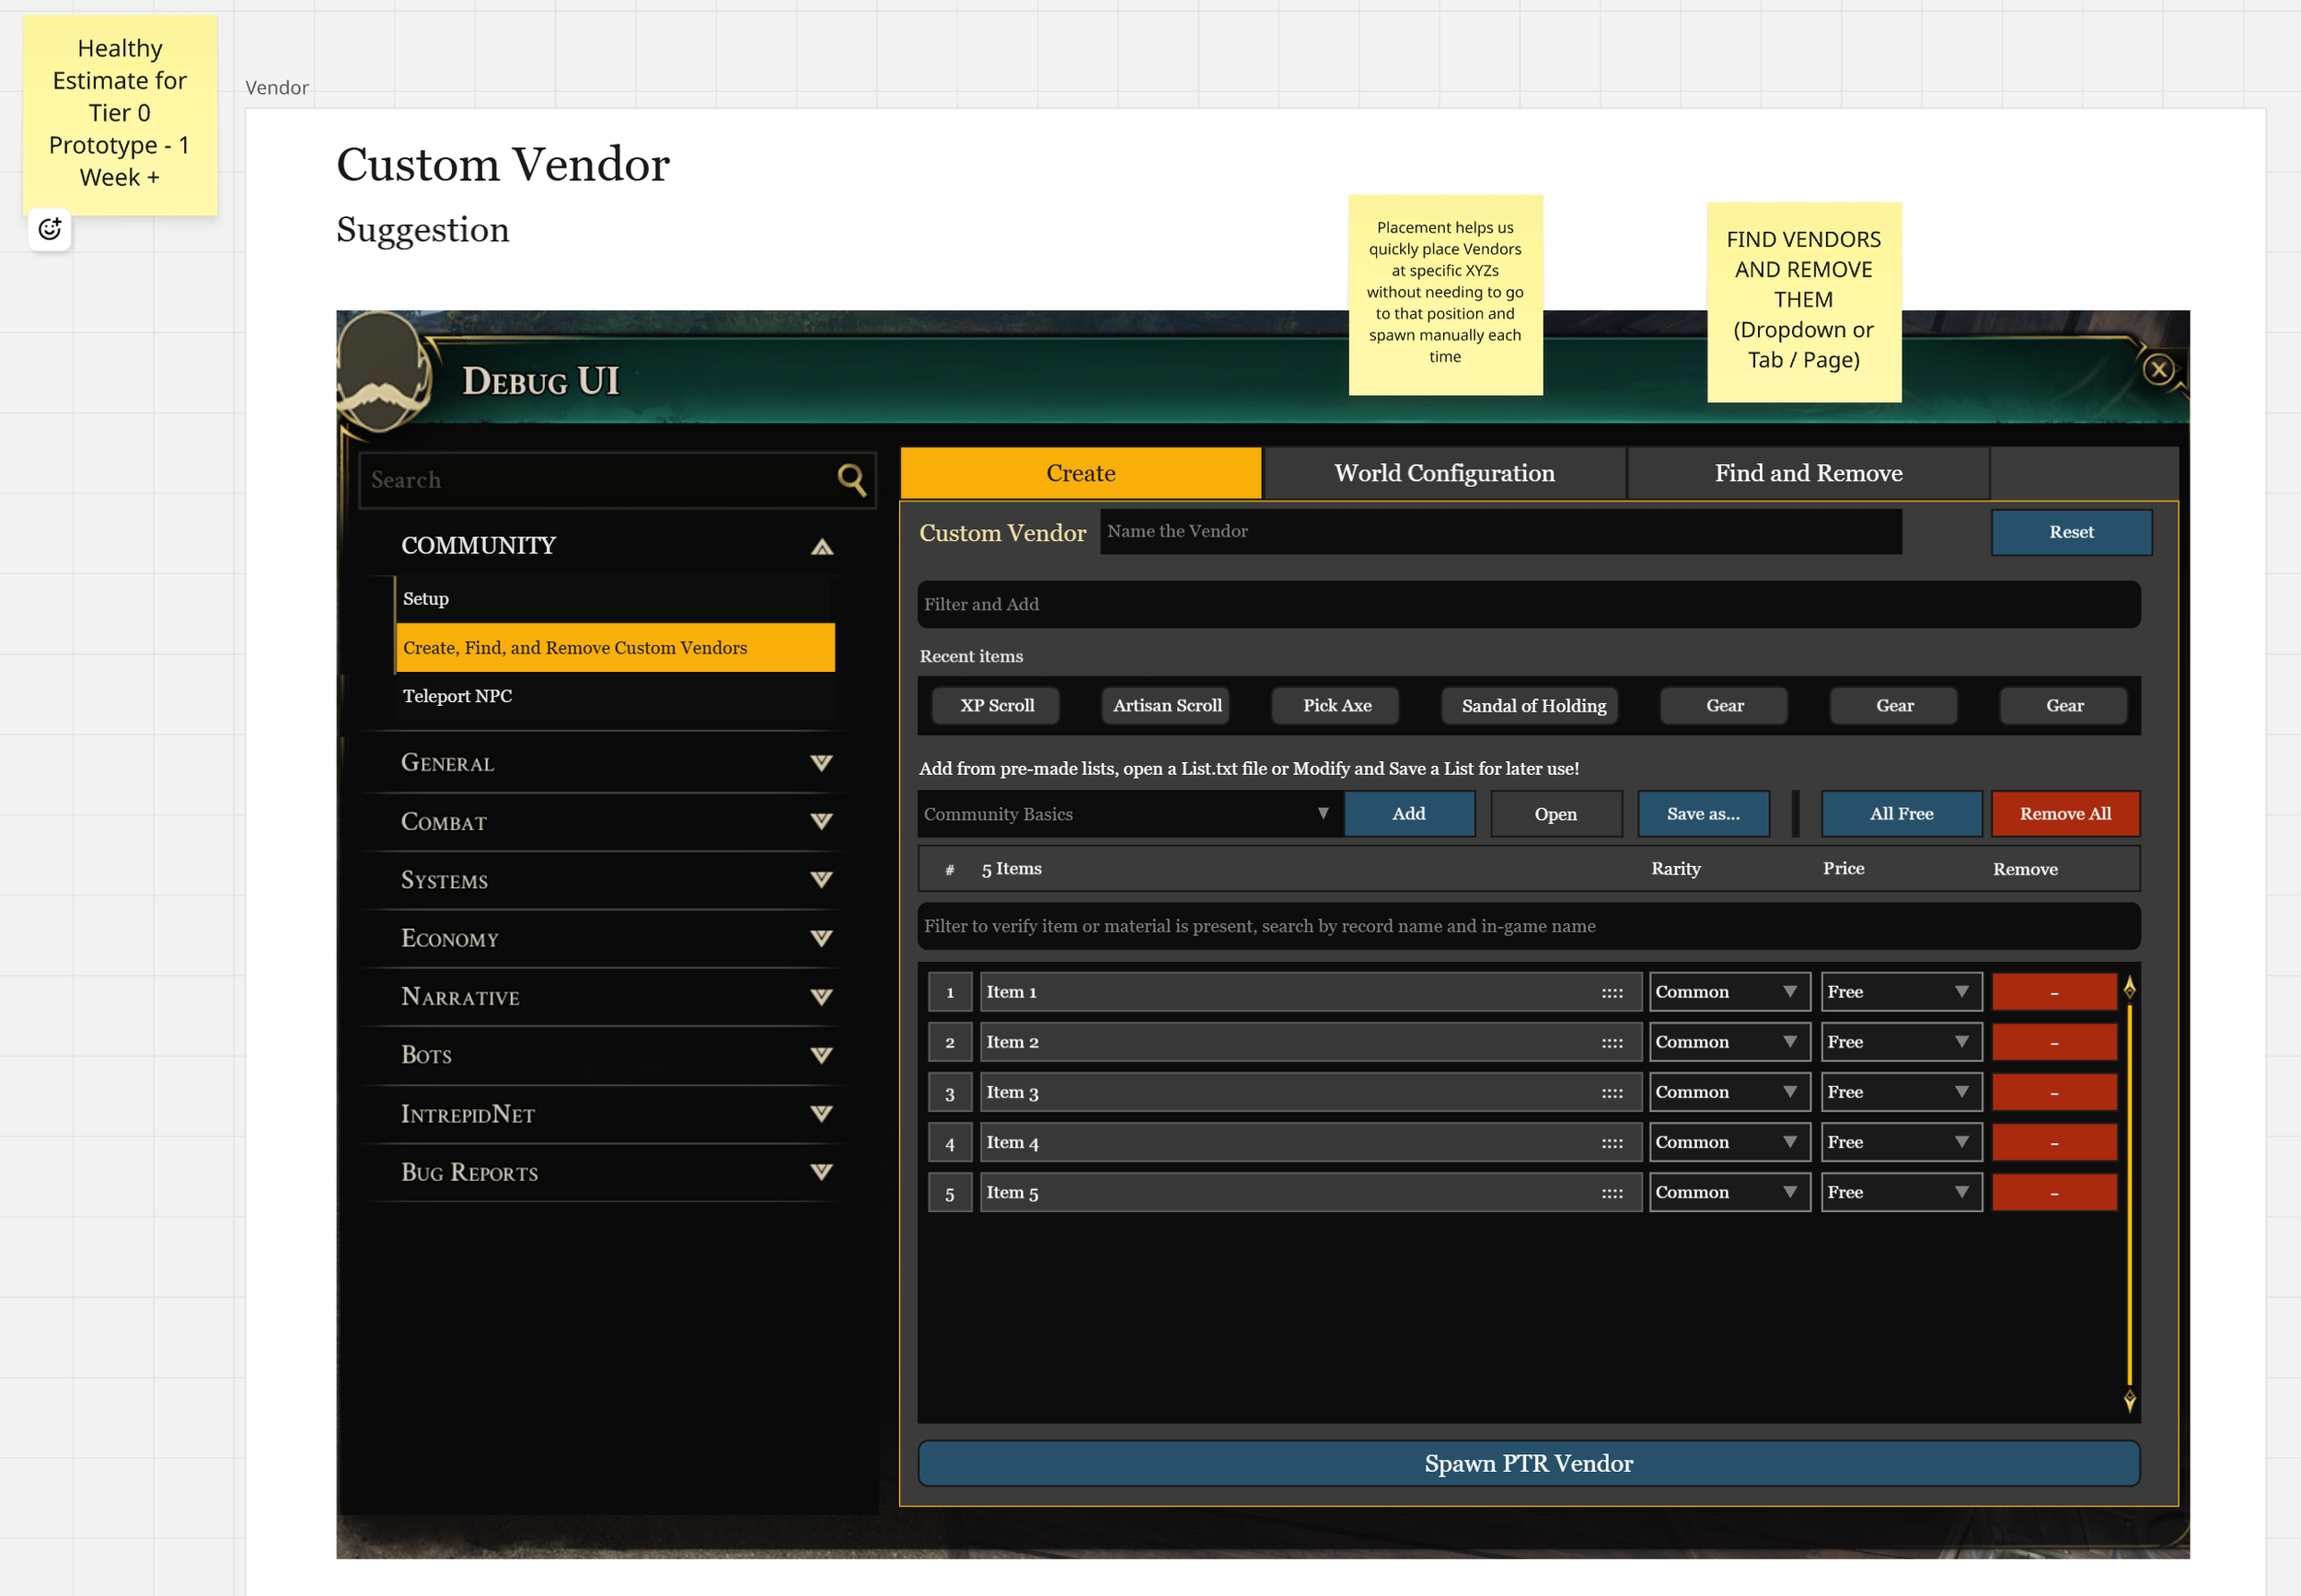The height and width of the screenshot is (1596, 2301).
Task: Remove Item 3 with red minus button
Action: (2053, 1093)
